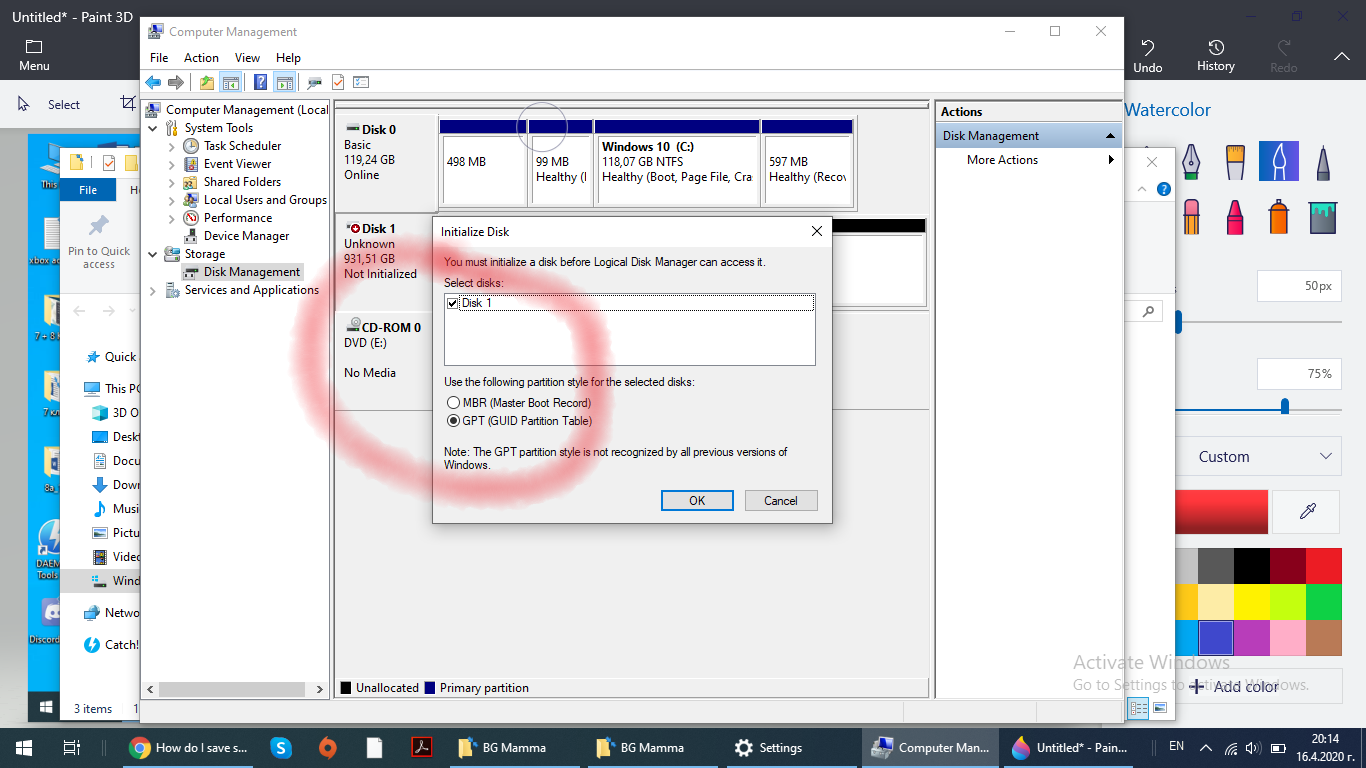Click OK in Initialize Disk dialog

697,501
